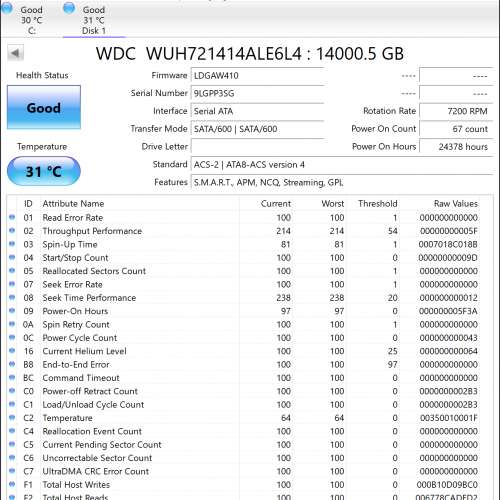Click the Good health status button
This screenshot has width=500, height=500.
tap(44, 107)
